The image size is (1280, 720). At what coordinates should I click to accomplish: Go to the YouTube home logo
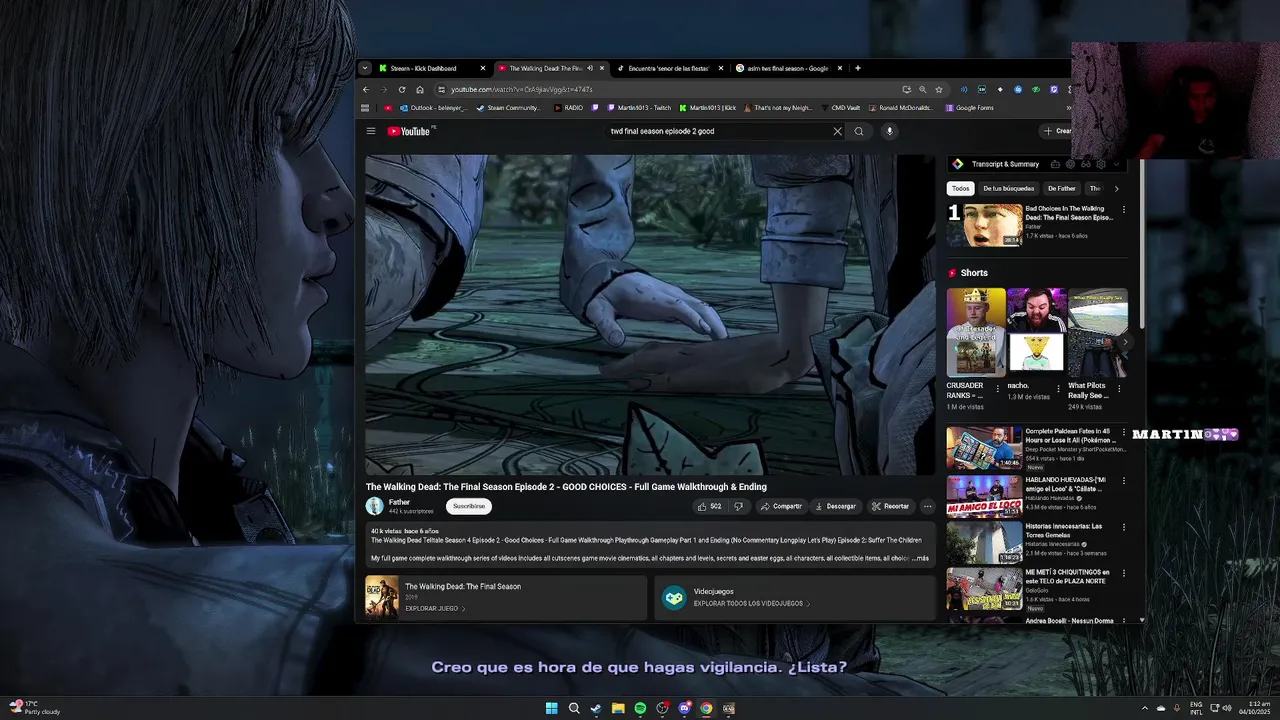click(x=409, y=131)
